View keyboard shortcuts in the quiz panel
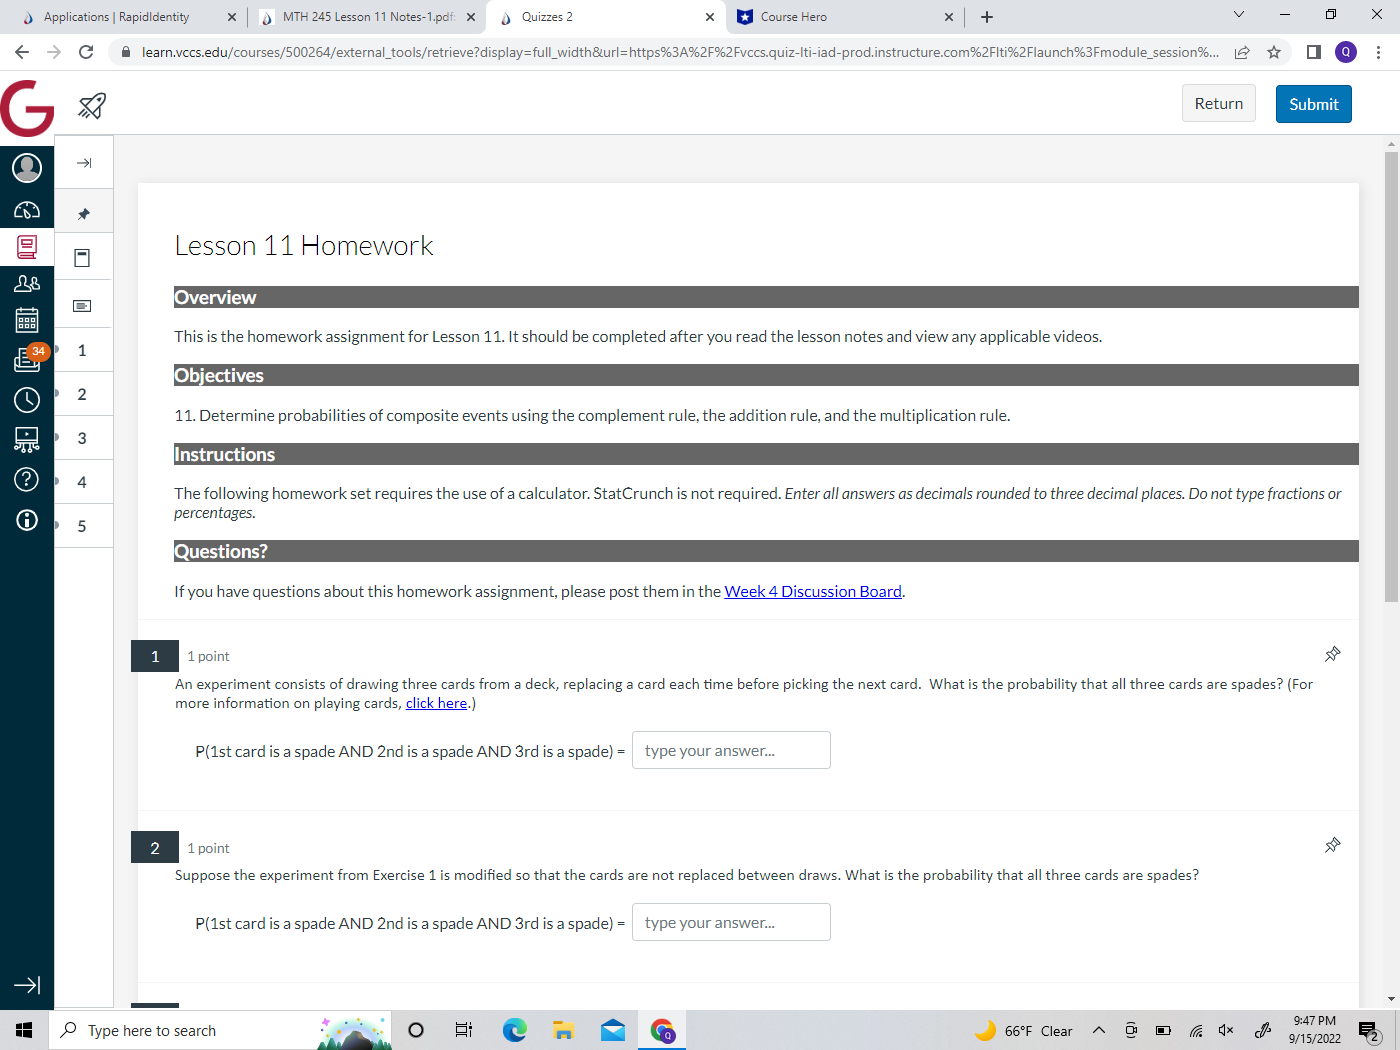The width and height of the screenshot is (1400, 1050). tap(84, 304)
